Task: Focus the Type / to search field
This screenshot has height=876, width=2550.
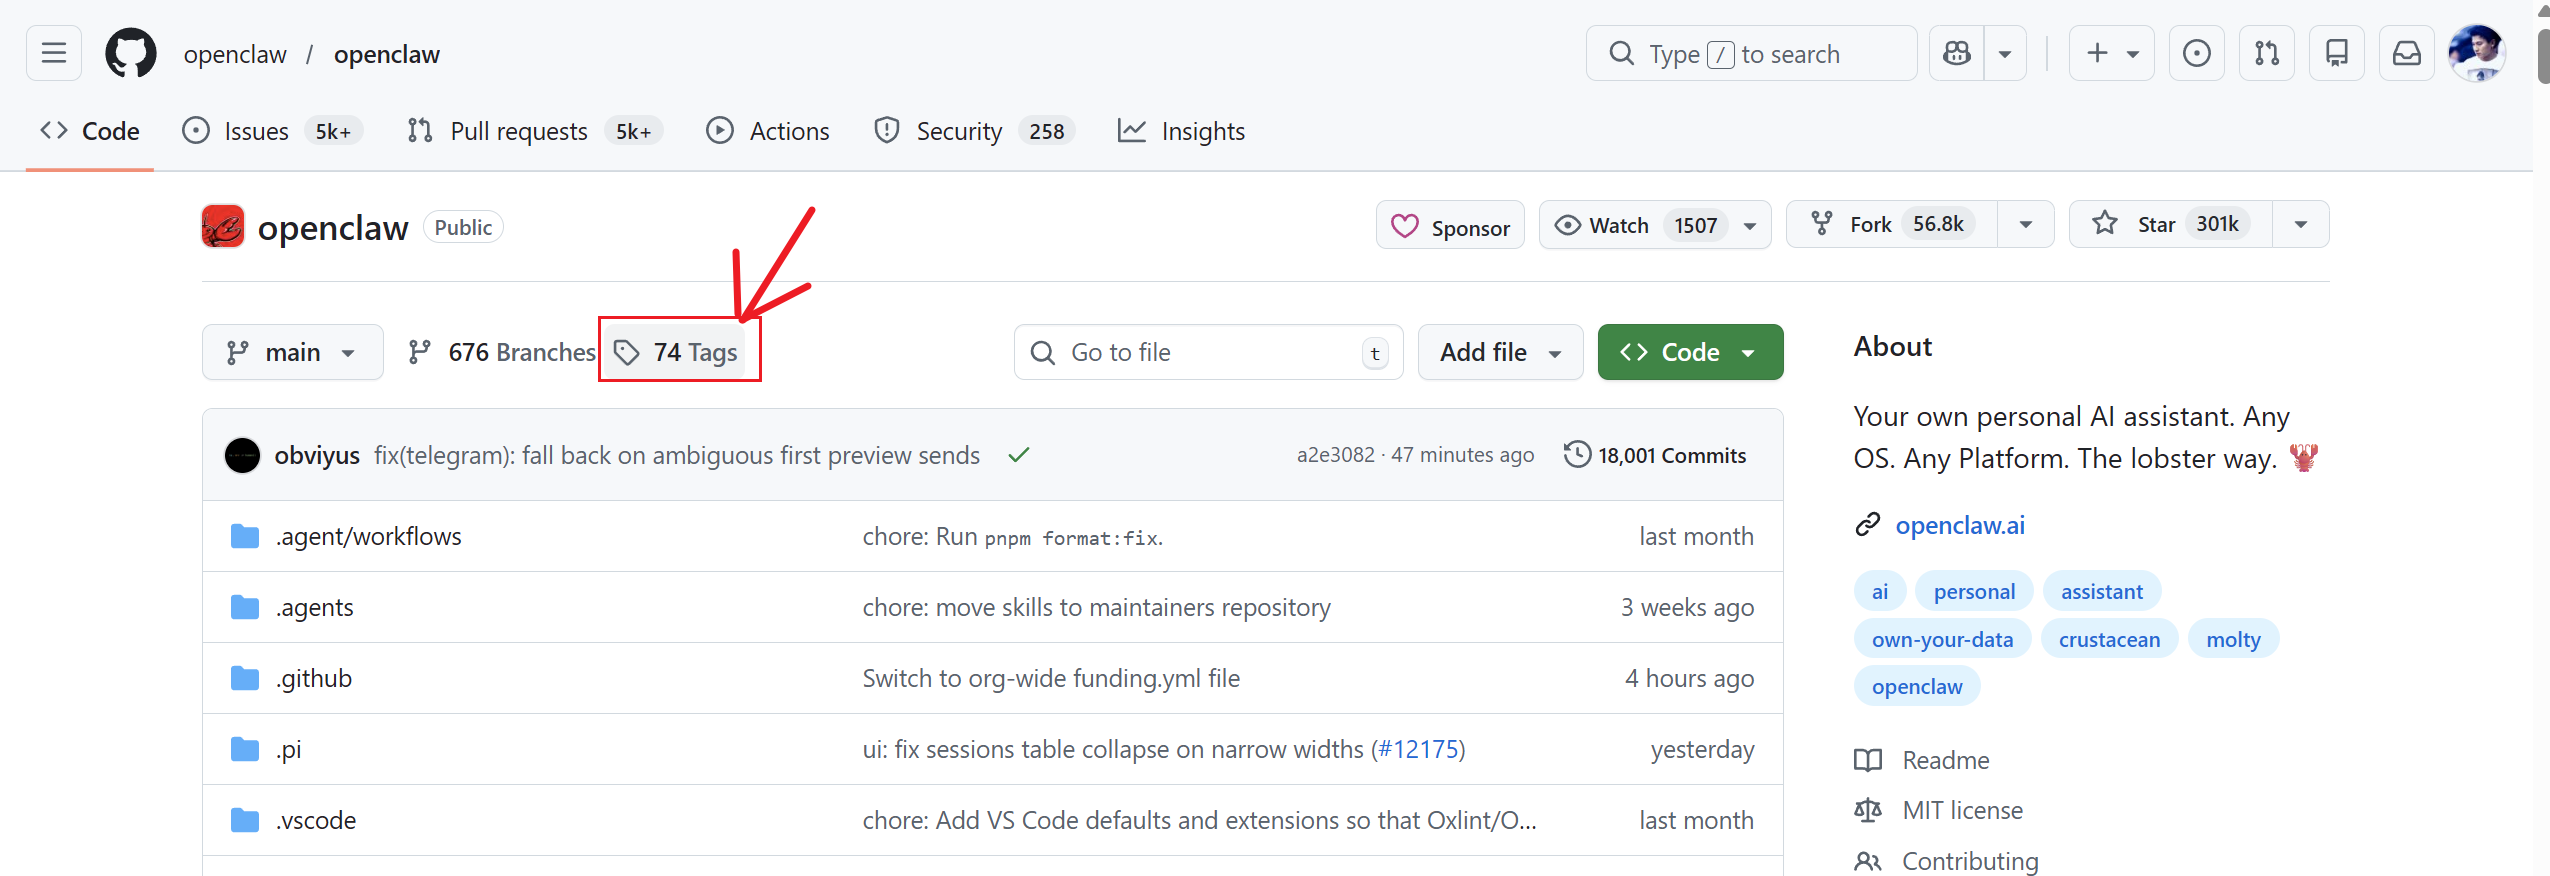Action: pos(1751,53)
